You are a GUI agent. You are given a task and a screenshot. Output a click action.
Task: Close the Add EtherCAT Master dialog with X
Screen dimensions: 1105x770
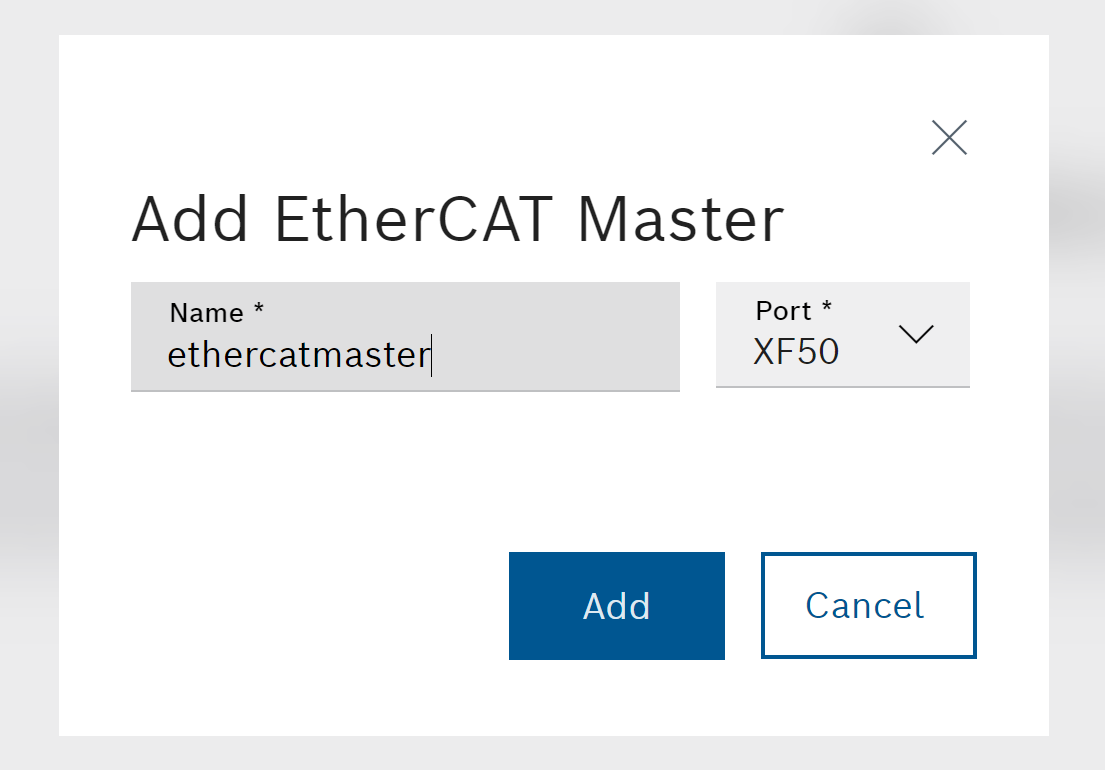point(949,137)
